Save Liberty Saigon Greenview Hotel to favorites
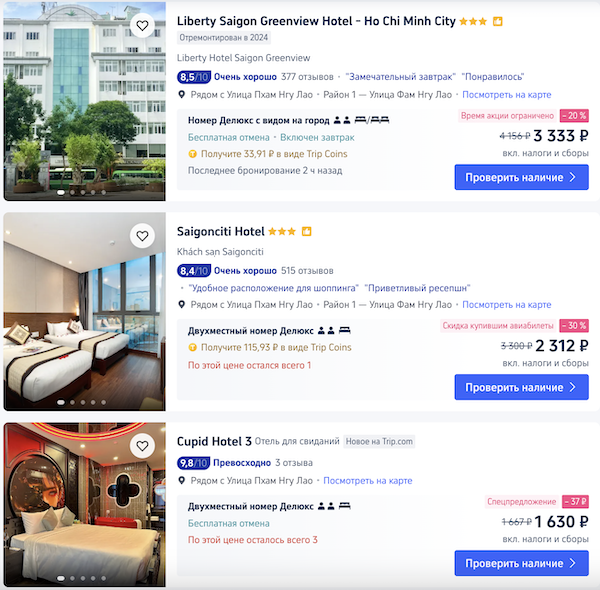Viewport: 600px width, 590px height. tap(142, 26)
